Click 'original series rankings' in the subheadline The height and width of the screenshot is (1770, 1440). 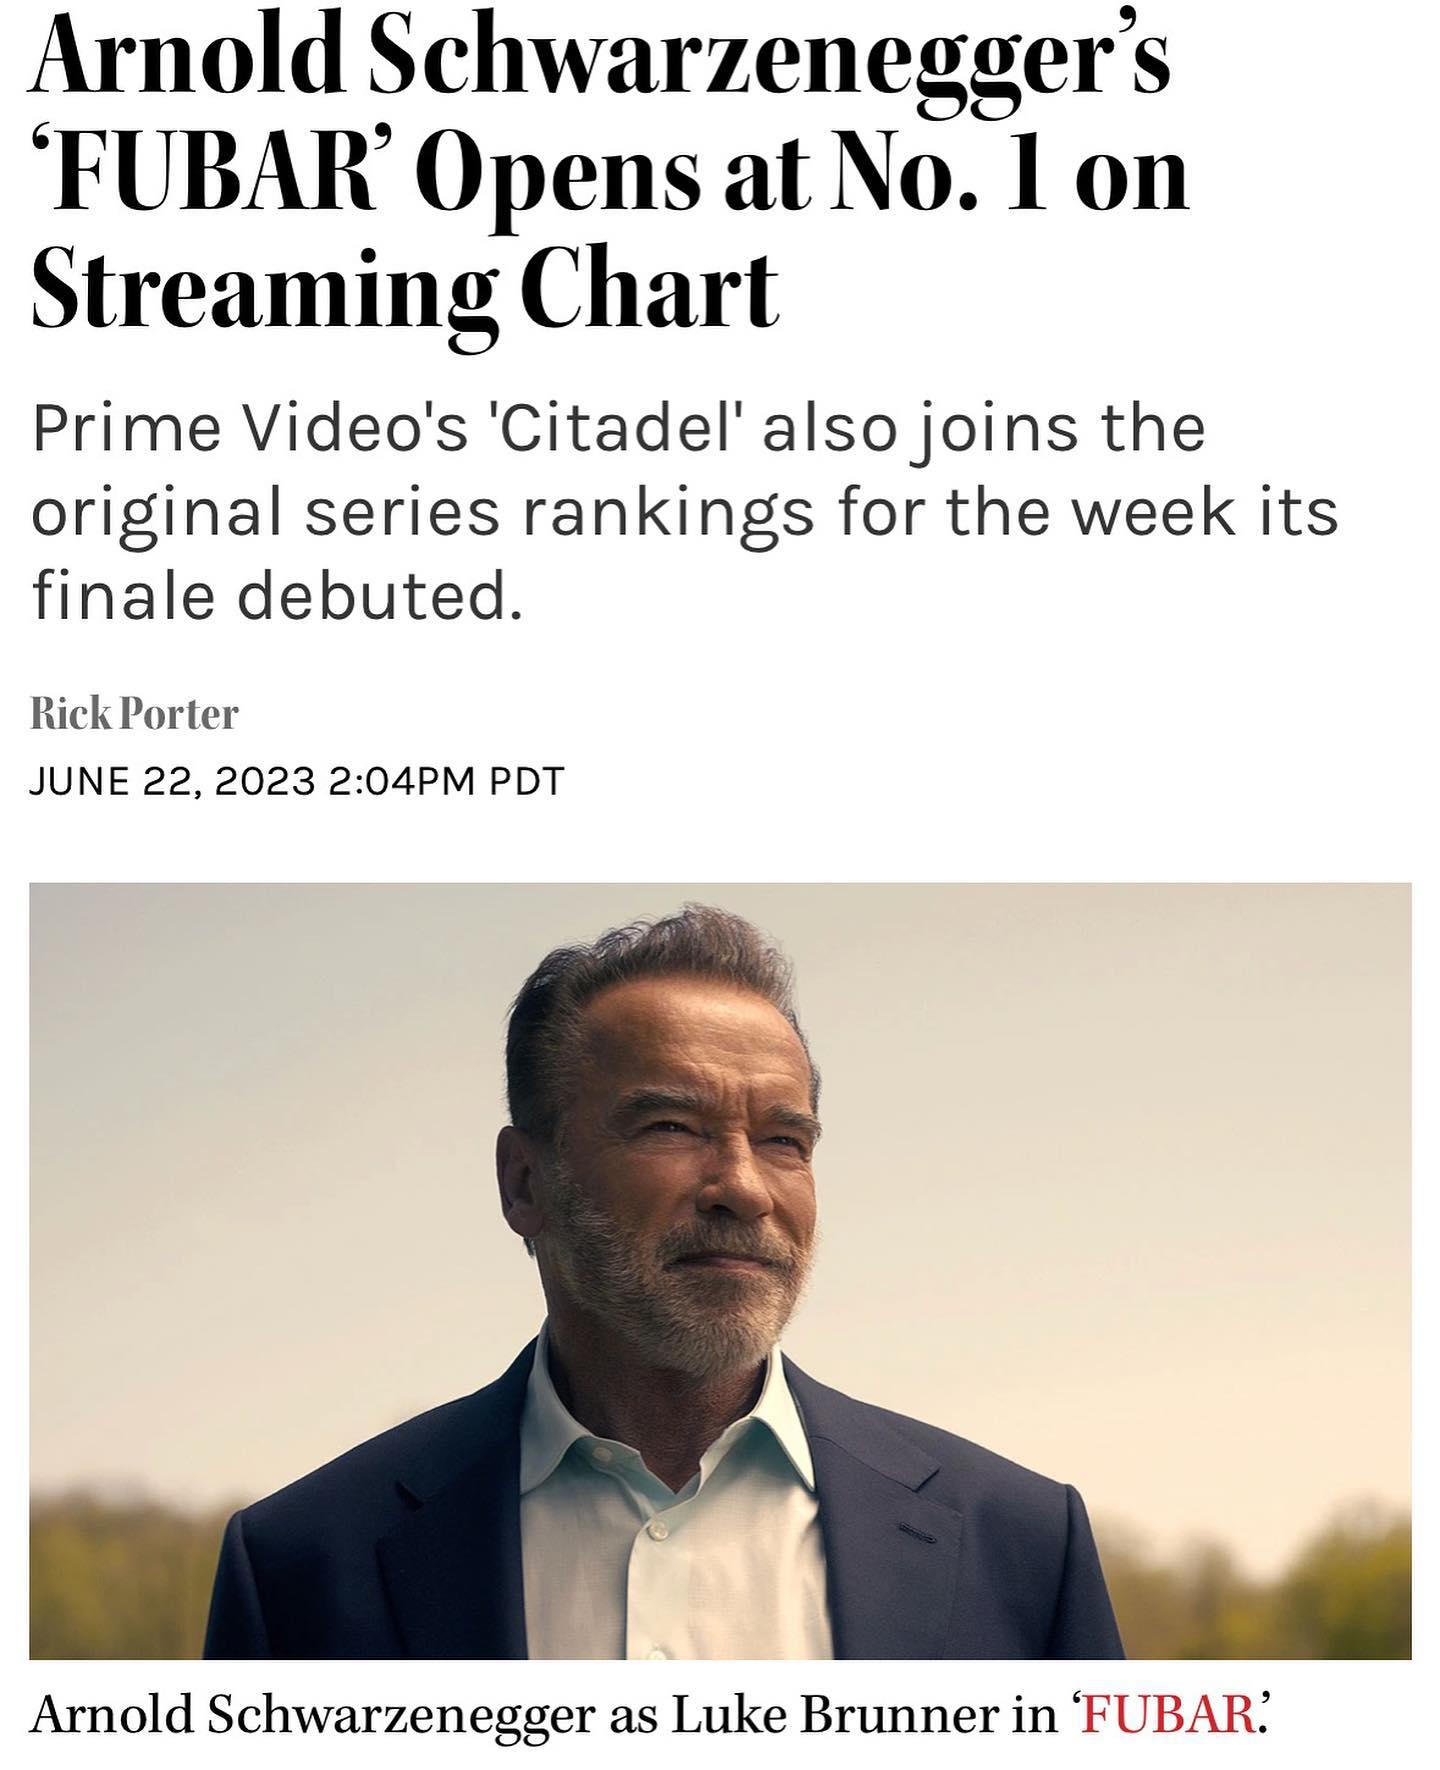coord(422,512)
